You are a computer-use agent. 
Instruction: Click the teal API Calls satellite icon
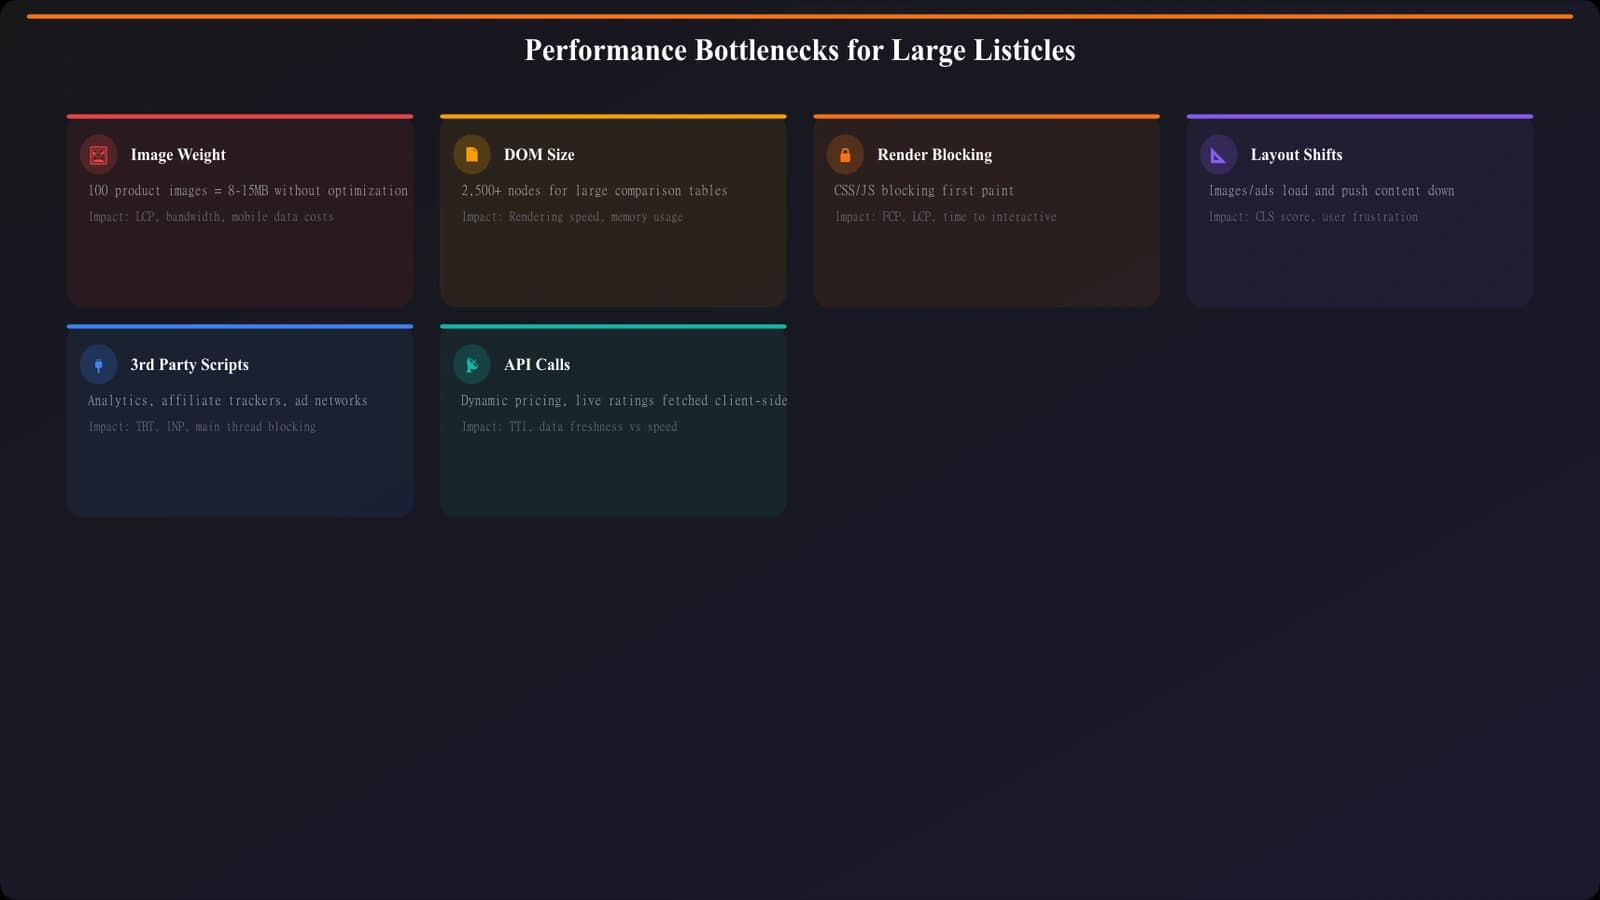tap(471, 364)
